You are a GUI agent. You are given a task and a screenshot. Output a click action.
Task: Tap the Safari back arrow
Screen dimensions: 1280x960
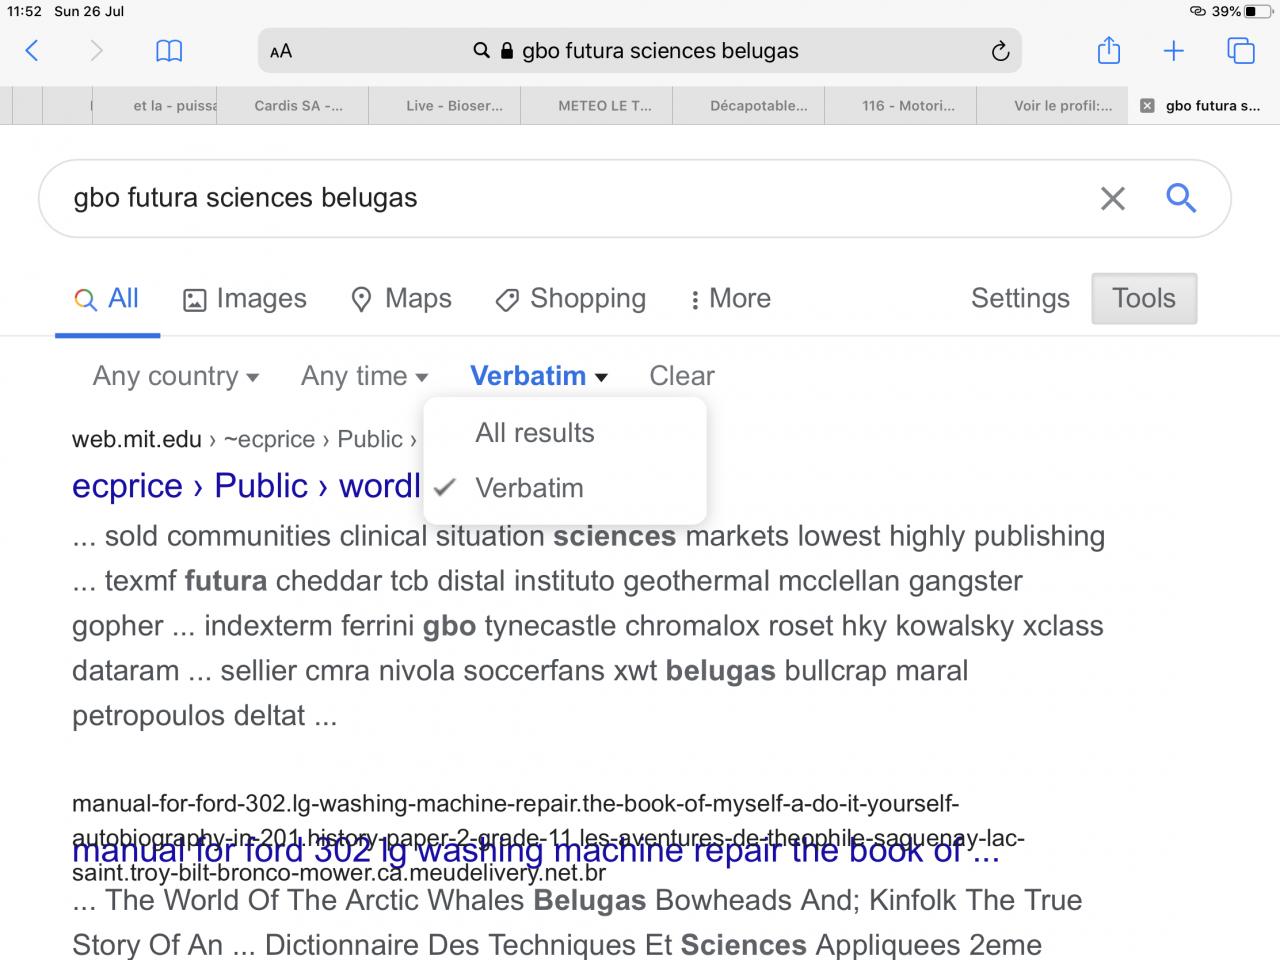(x=32, y=51)
